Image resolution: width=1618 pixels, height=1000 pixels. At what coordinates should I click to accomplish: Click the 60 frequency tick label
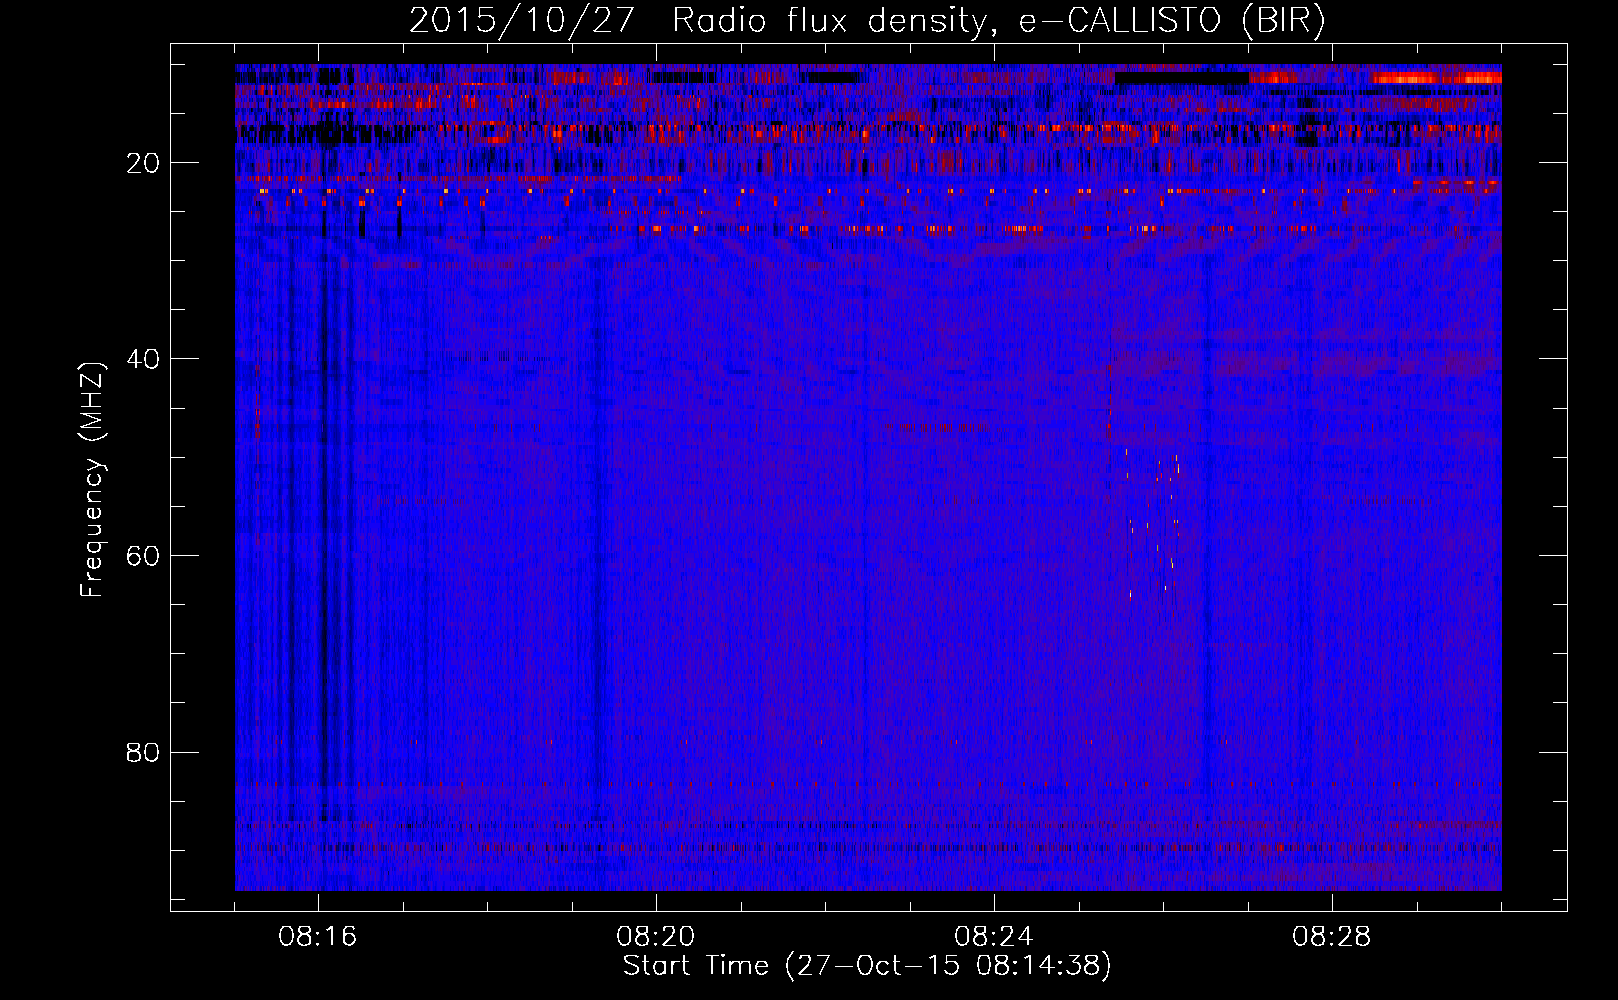tap(143, 556)
